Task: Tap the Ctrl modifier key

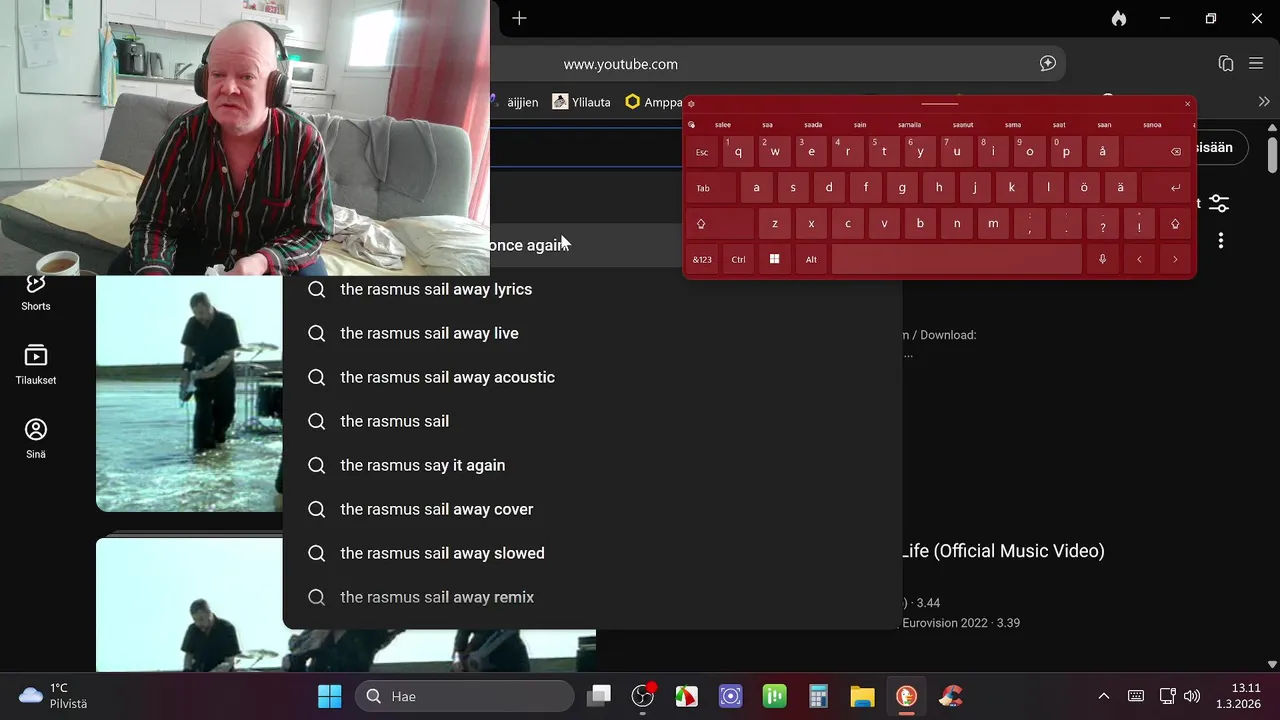Action: [738, 259]
